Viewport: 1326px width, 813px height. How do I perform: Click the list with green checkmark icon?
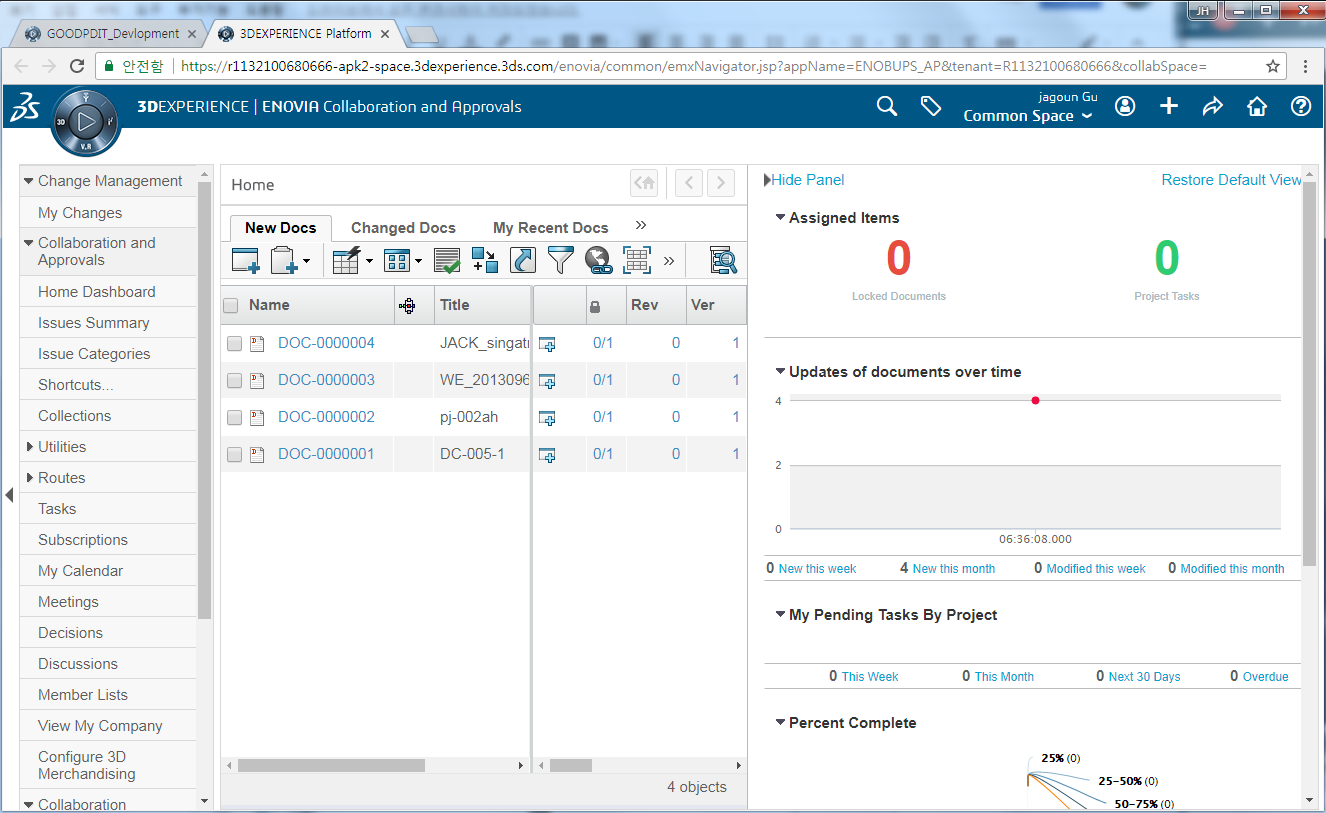pos(446,261)
